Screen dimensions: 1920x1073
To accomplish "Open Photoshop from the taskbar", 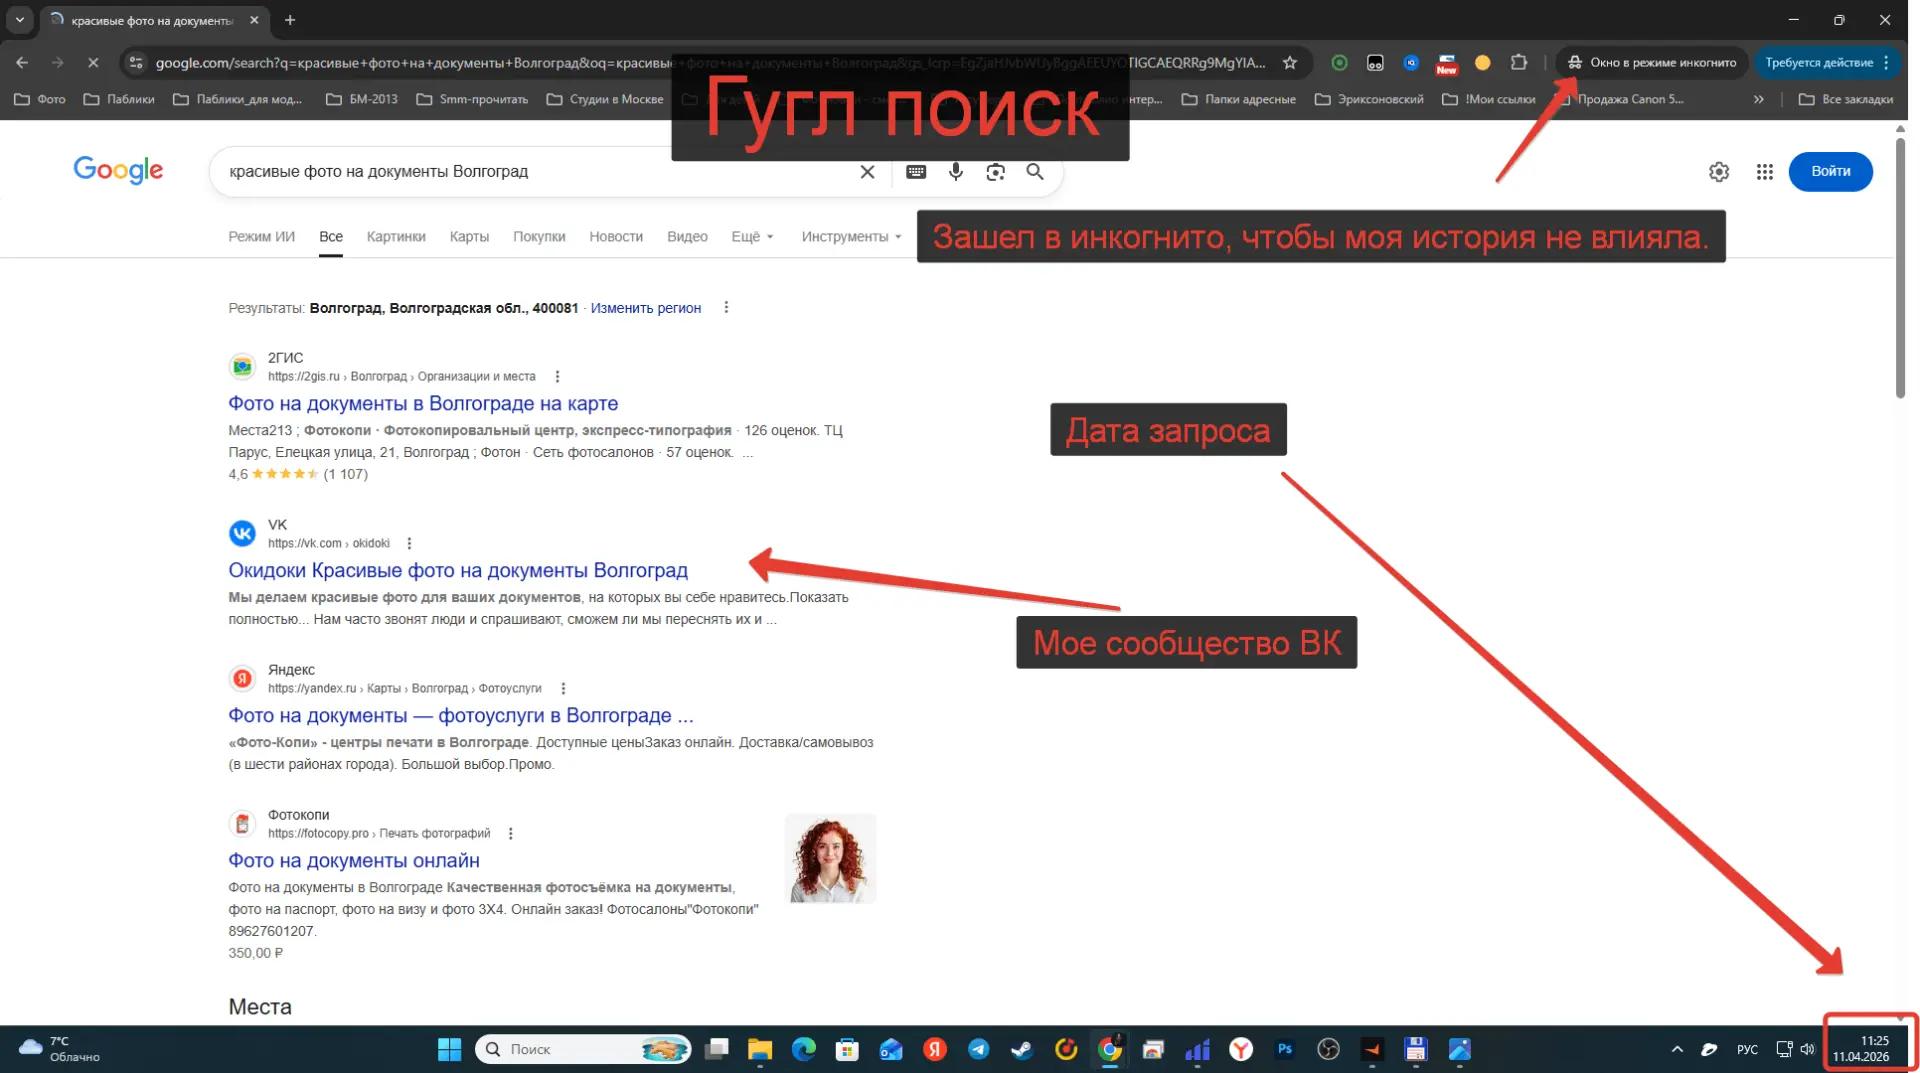I will [x=1285, y=1049].
